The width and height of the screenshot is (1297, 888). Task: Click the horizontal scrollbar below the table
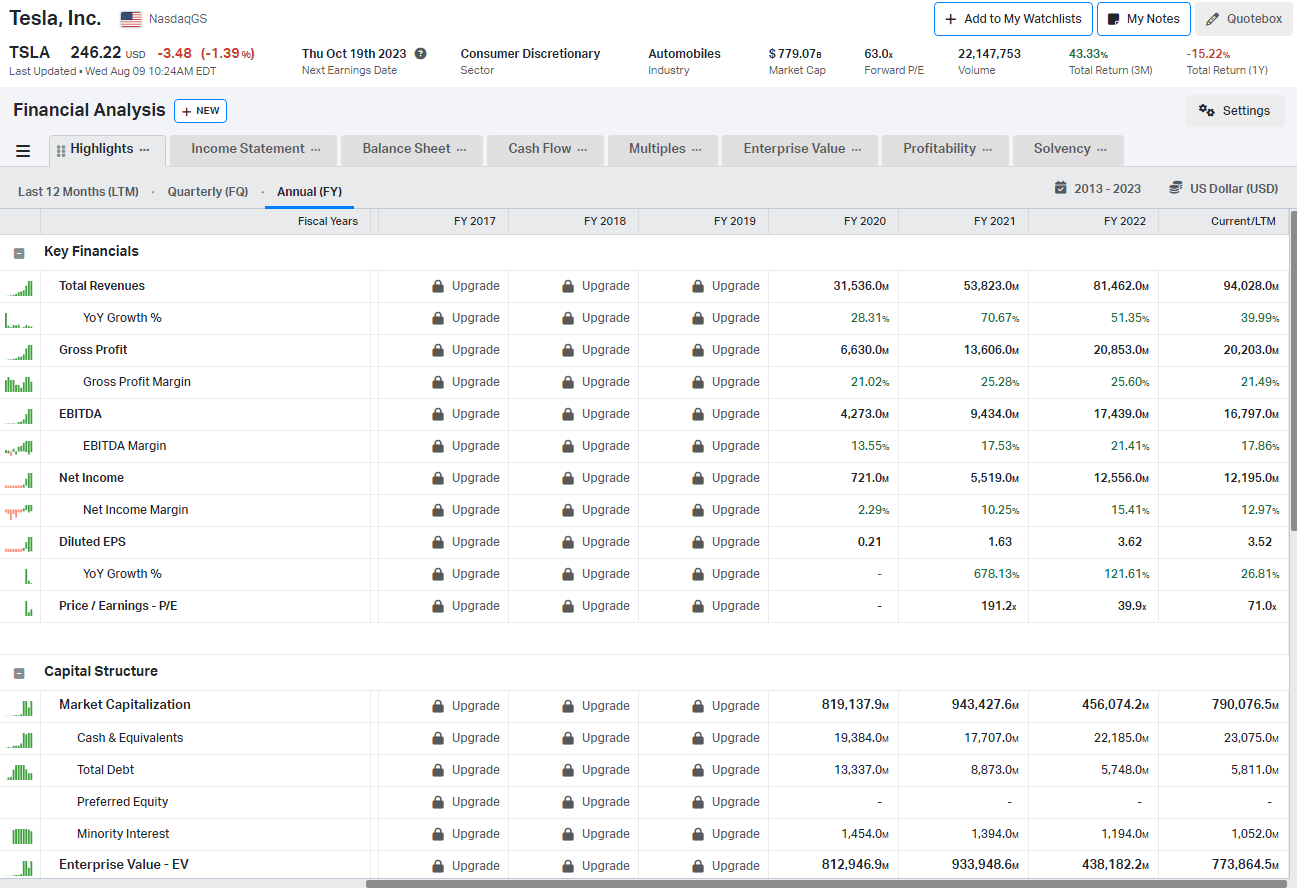tap(826, 883)
